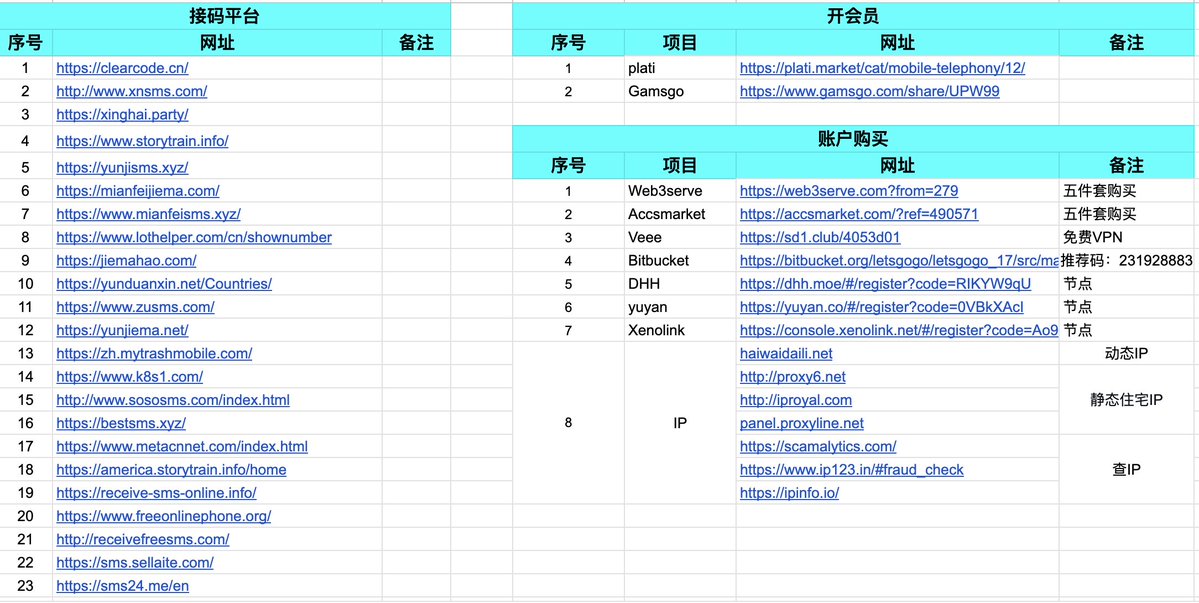
Task: Open the www.storytrain.info link
Action: point(142,141)
